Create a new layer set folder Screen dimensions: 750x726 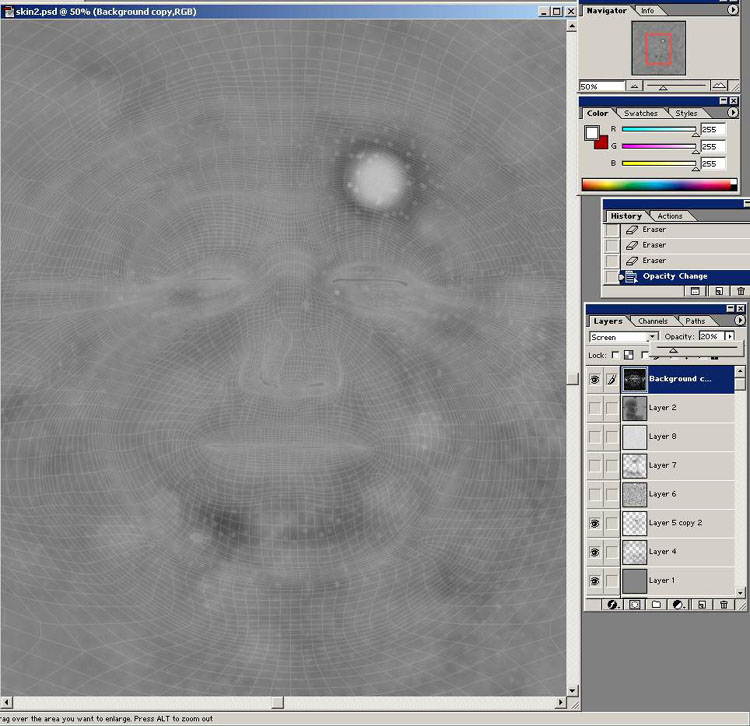[656, 605]
